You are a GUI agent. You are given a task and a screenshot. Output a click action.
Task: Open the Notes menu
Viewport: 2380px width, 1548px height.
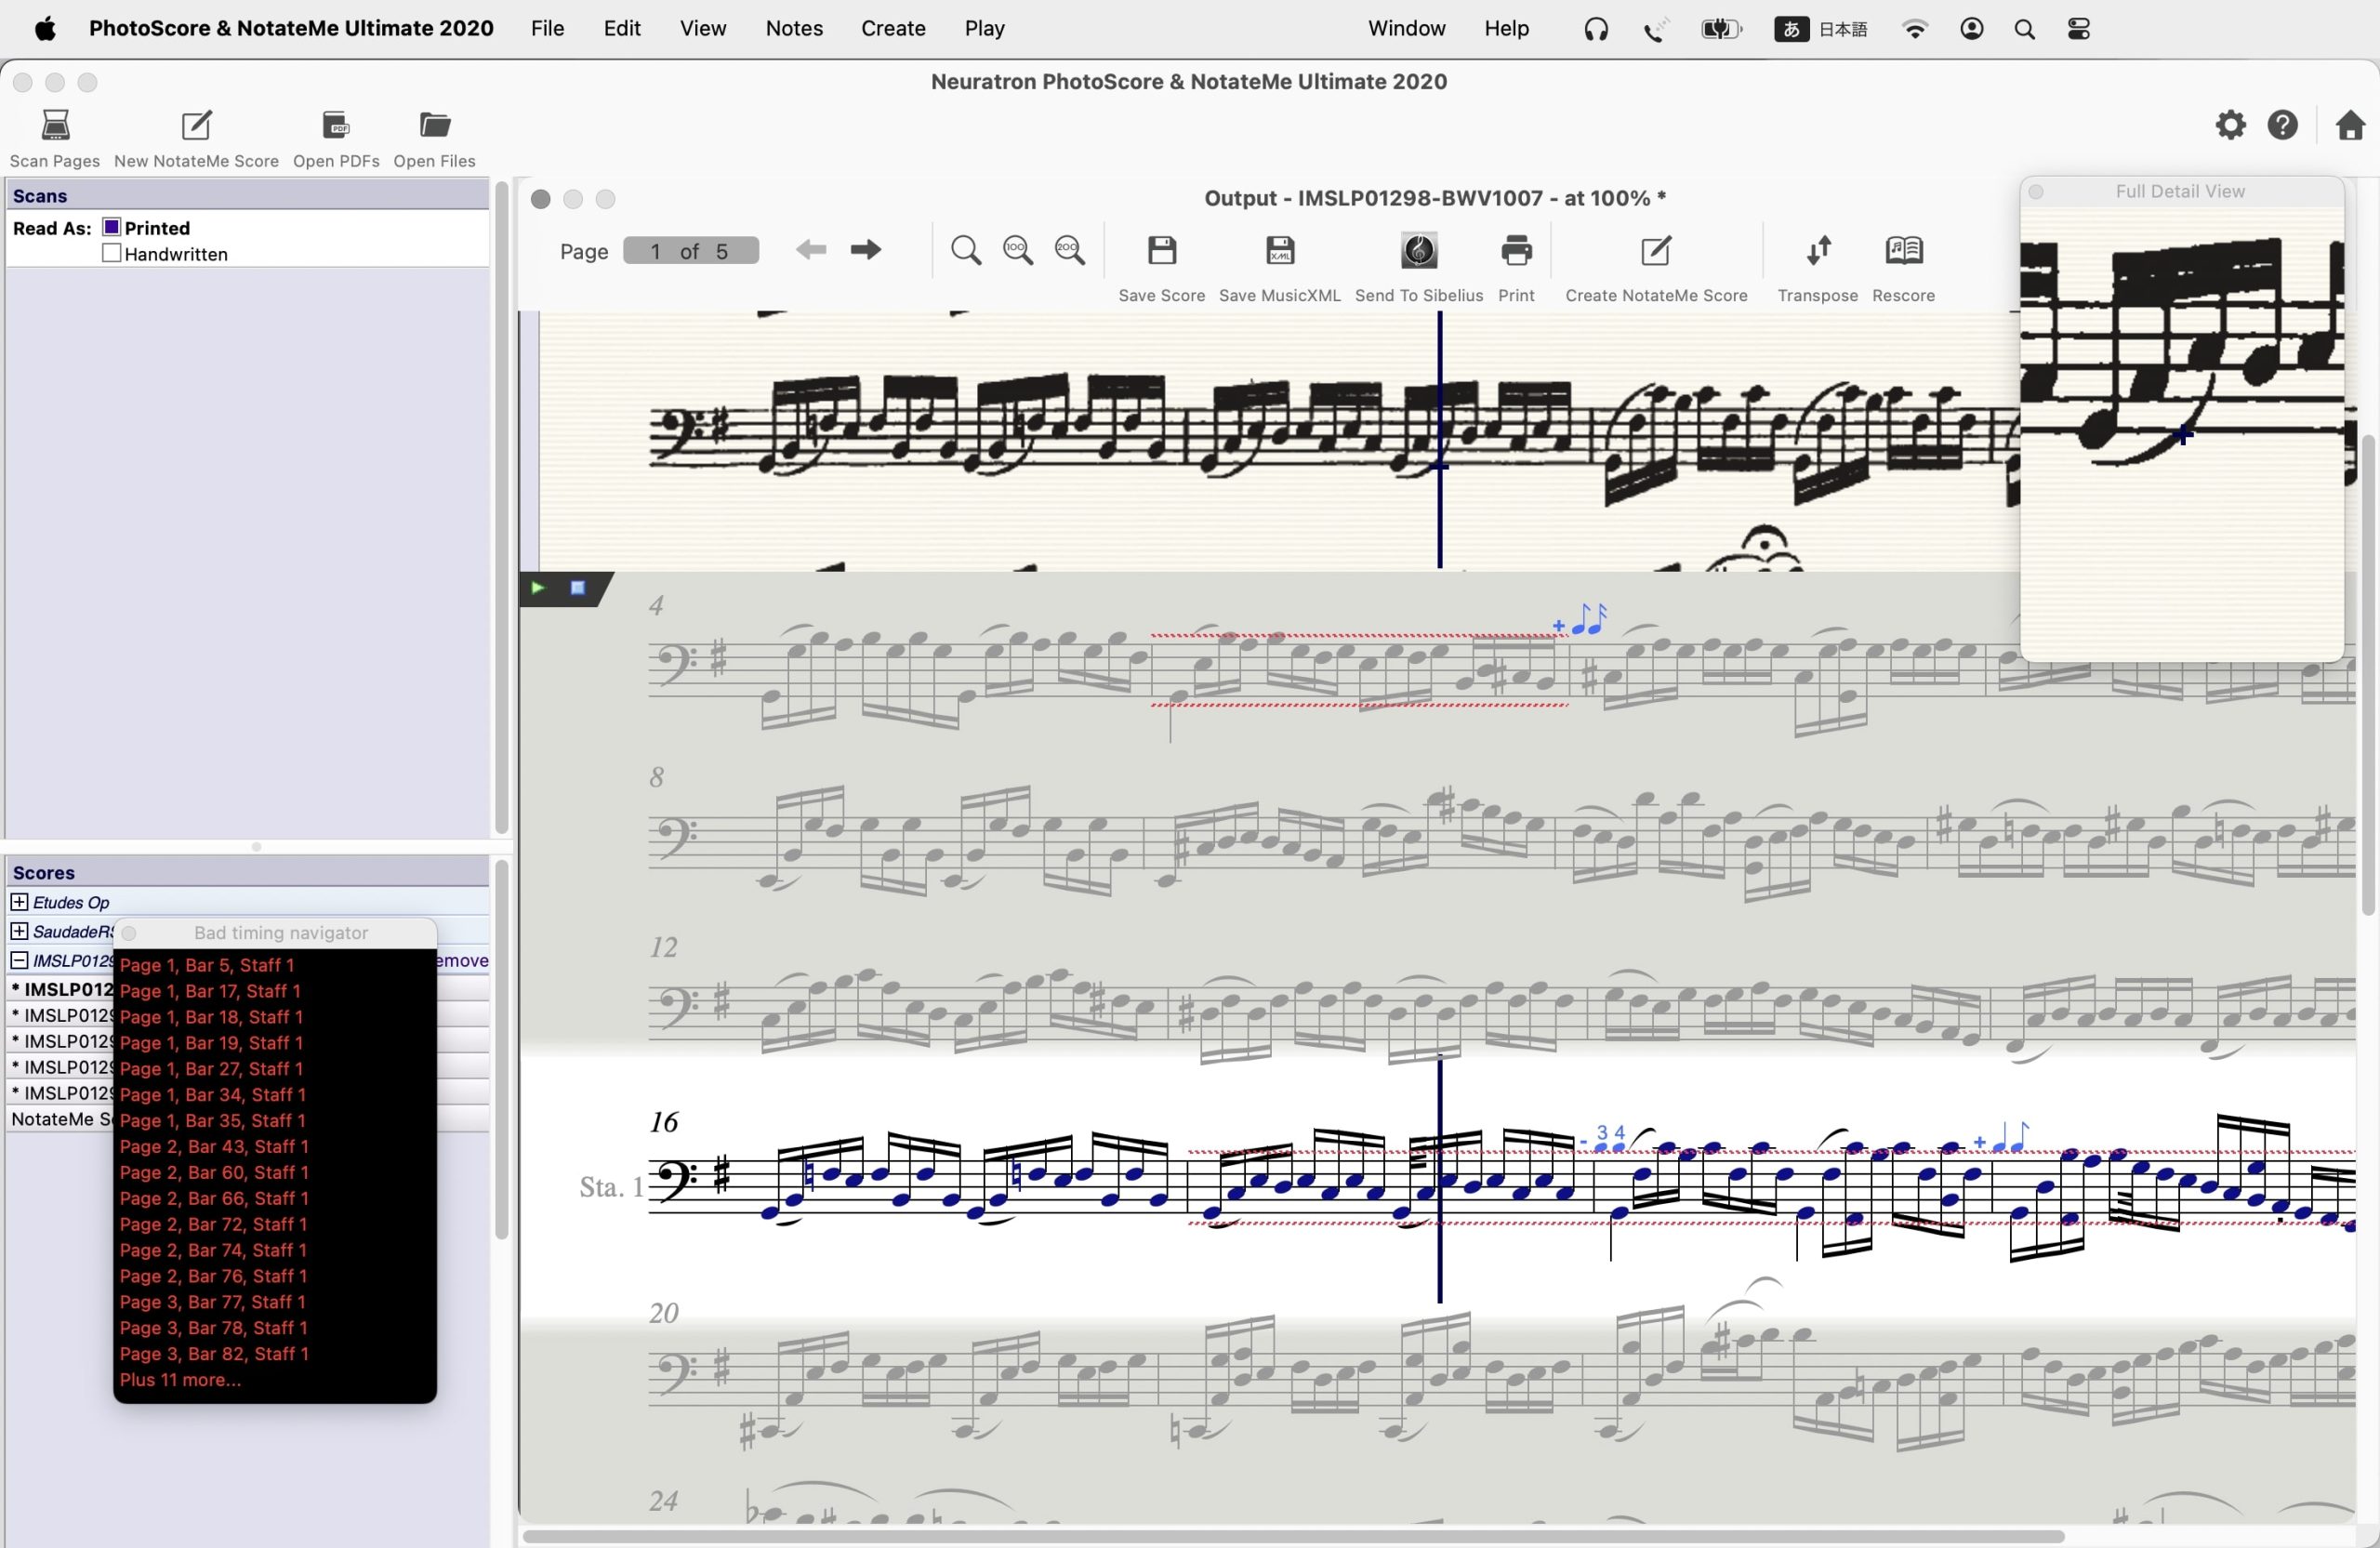click(x=794, y=28)
